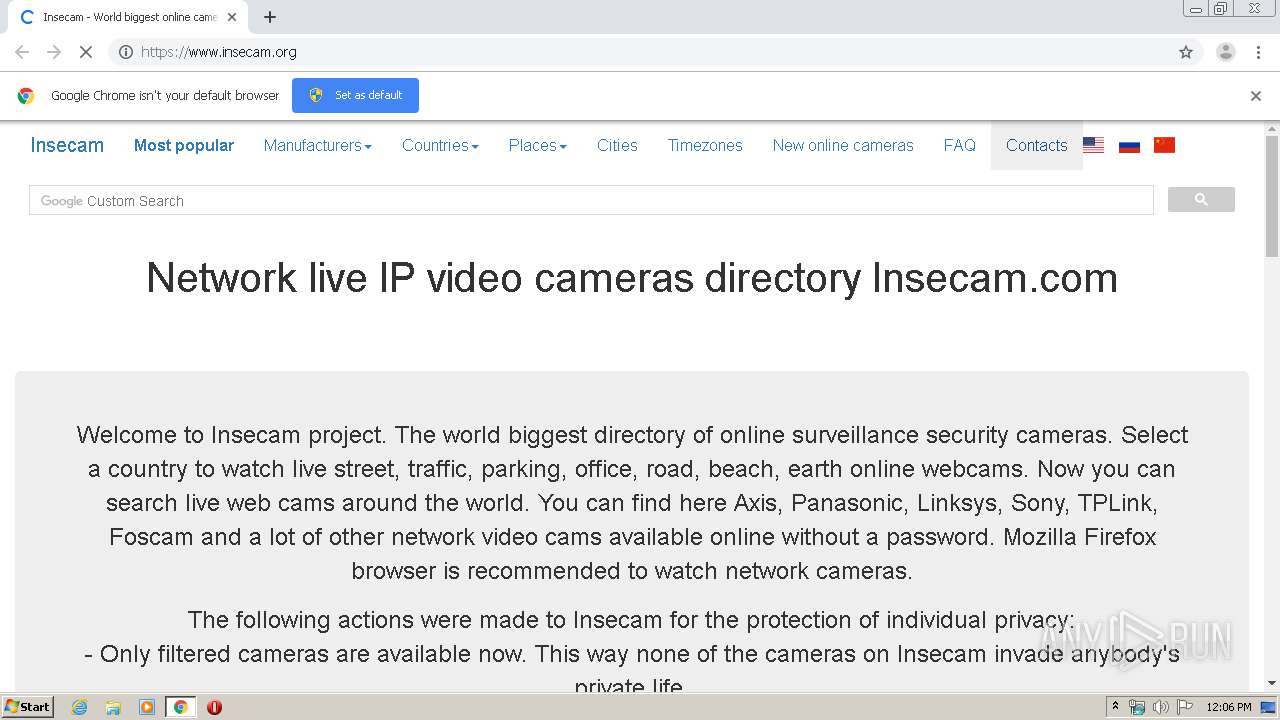Expand the Places dropdown menu
The height and width of the screenshot is (720, 1280).
537,145
